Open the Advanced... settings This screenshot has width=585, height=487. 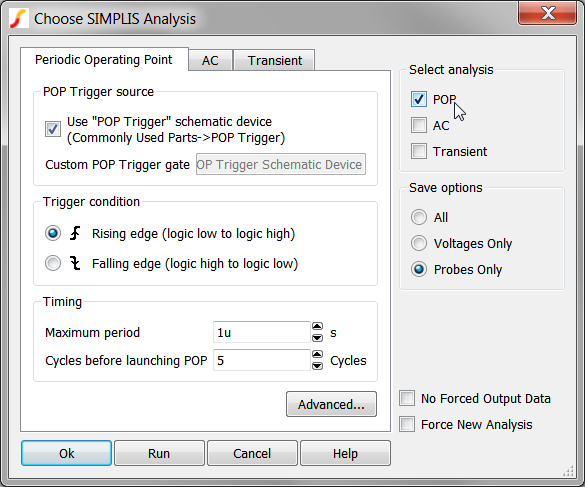click(x=331, y=404)
